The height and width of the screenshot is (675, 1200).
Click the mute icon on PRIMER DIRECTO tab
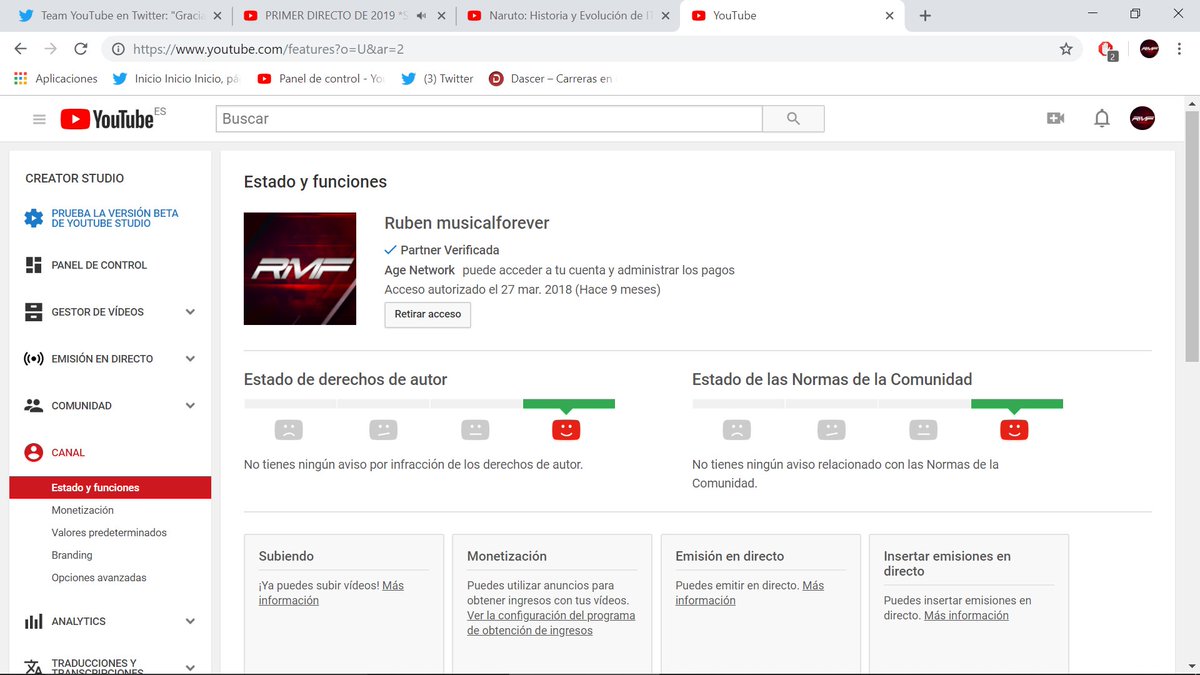click(x=422, y=16)
